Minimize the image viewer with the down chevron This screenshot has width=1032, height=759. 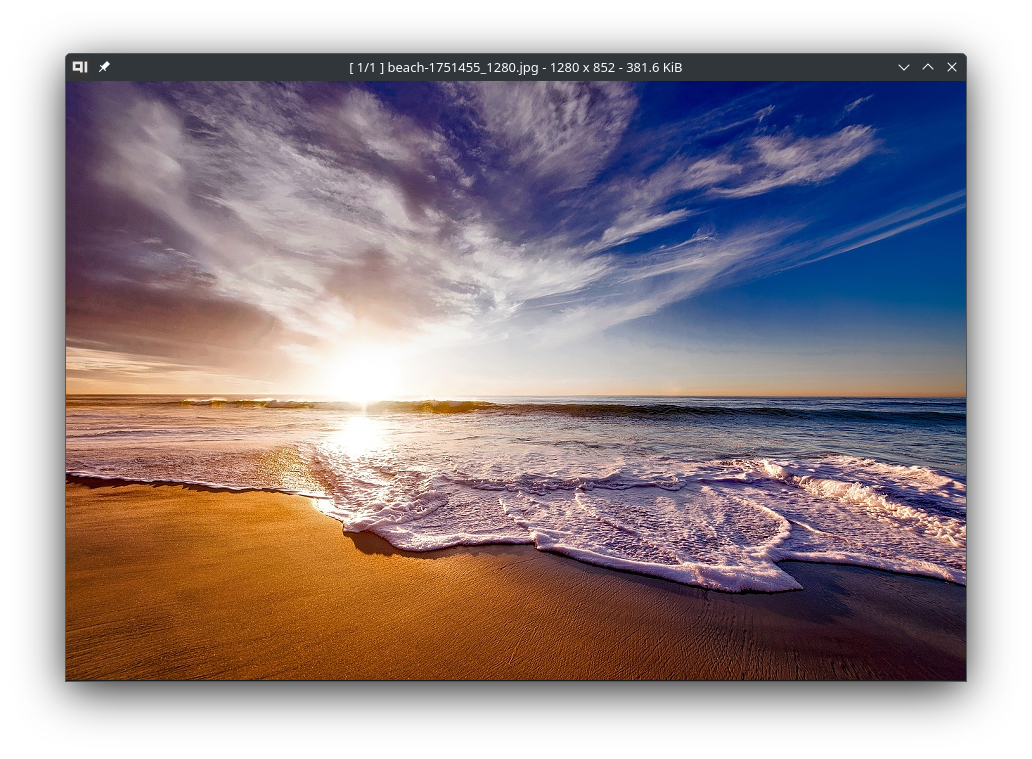tap(903, 67)
